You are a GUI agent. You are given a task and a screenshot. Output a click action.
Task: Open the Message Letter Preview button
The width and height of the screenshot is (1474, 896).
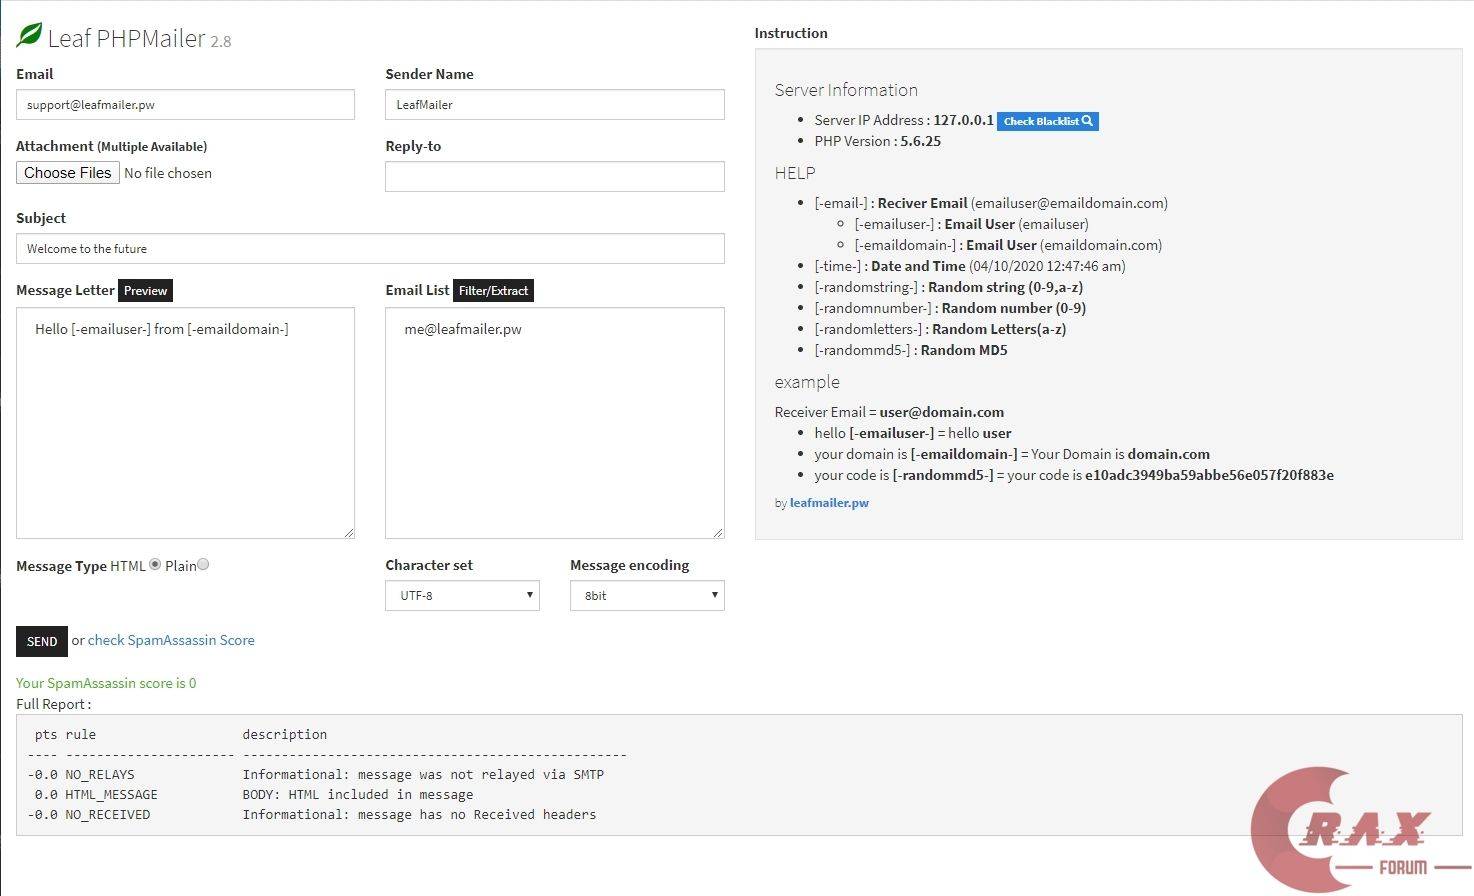[145, 291]
